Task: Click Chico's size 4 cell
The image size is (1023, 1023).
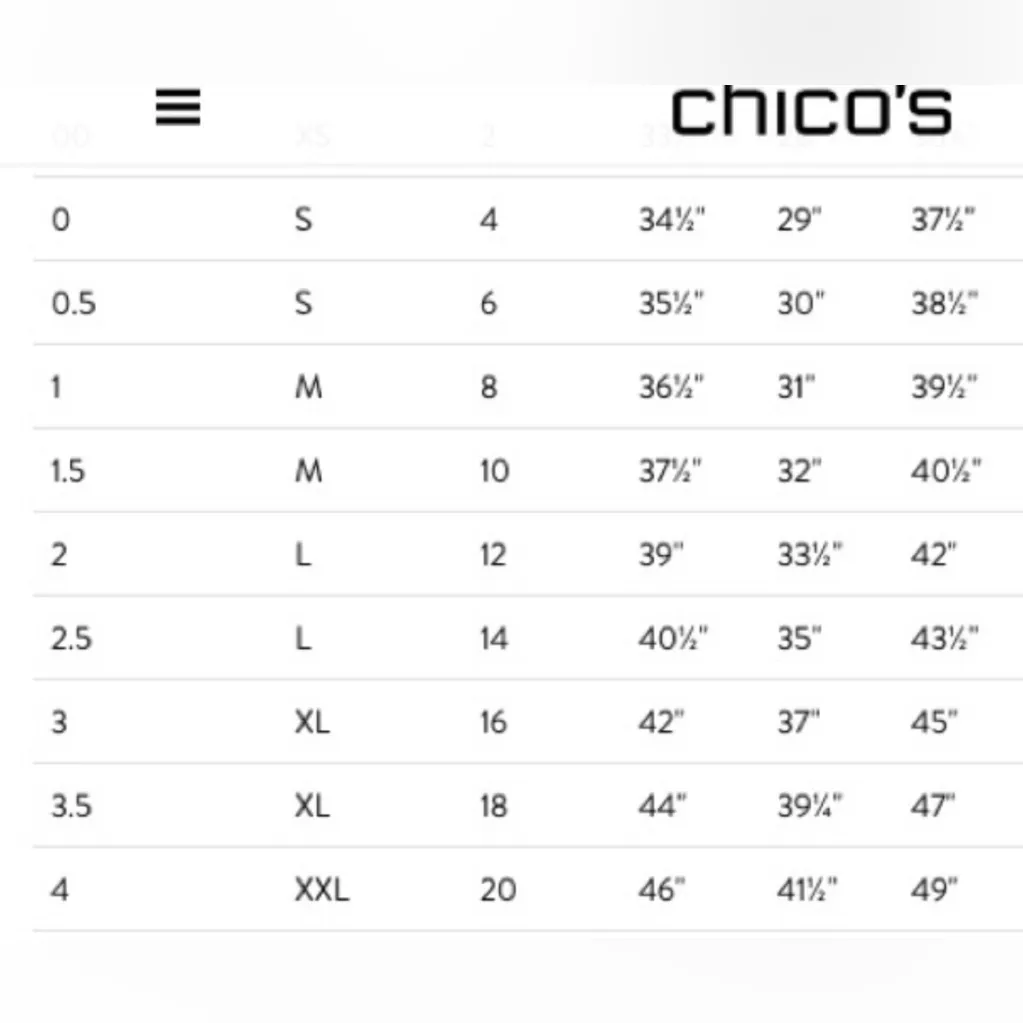Action: pos(60,889)
